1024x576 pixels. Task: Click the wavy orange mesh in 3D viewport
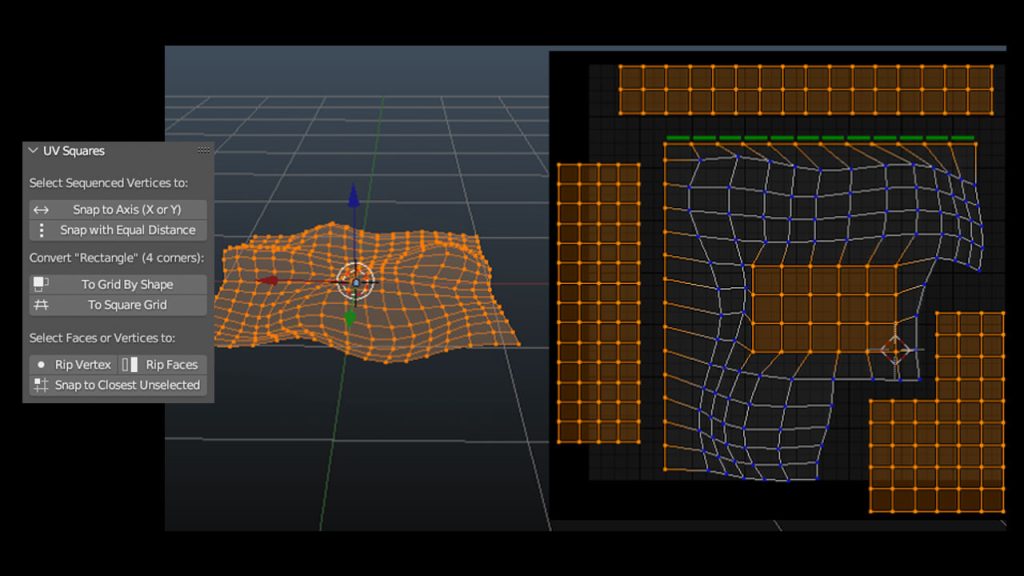pyautogui.click(x=430, y=300)
